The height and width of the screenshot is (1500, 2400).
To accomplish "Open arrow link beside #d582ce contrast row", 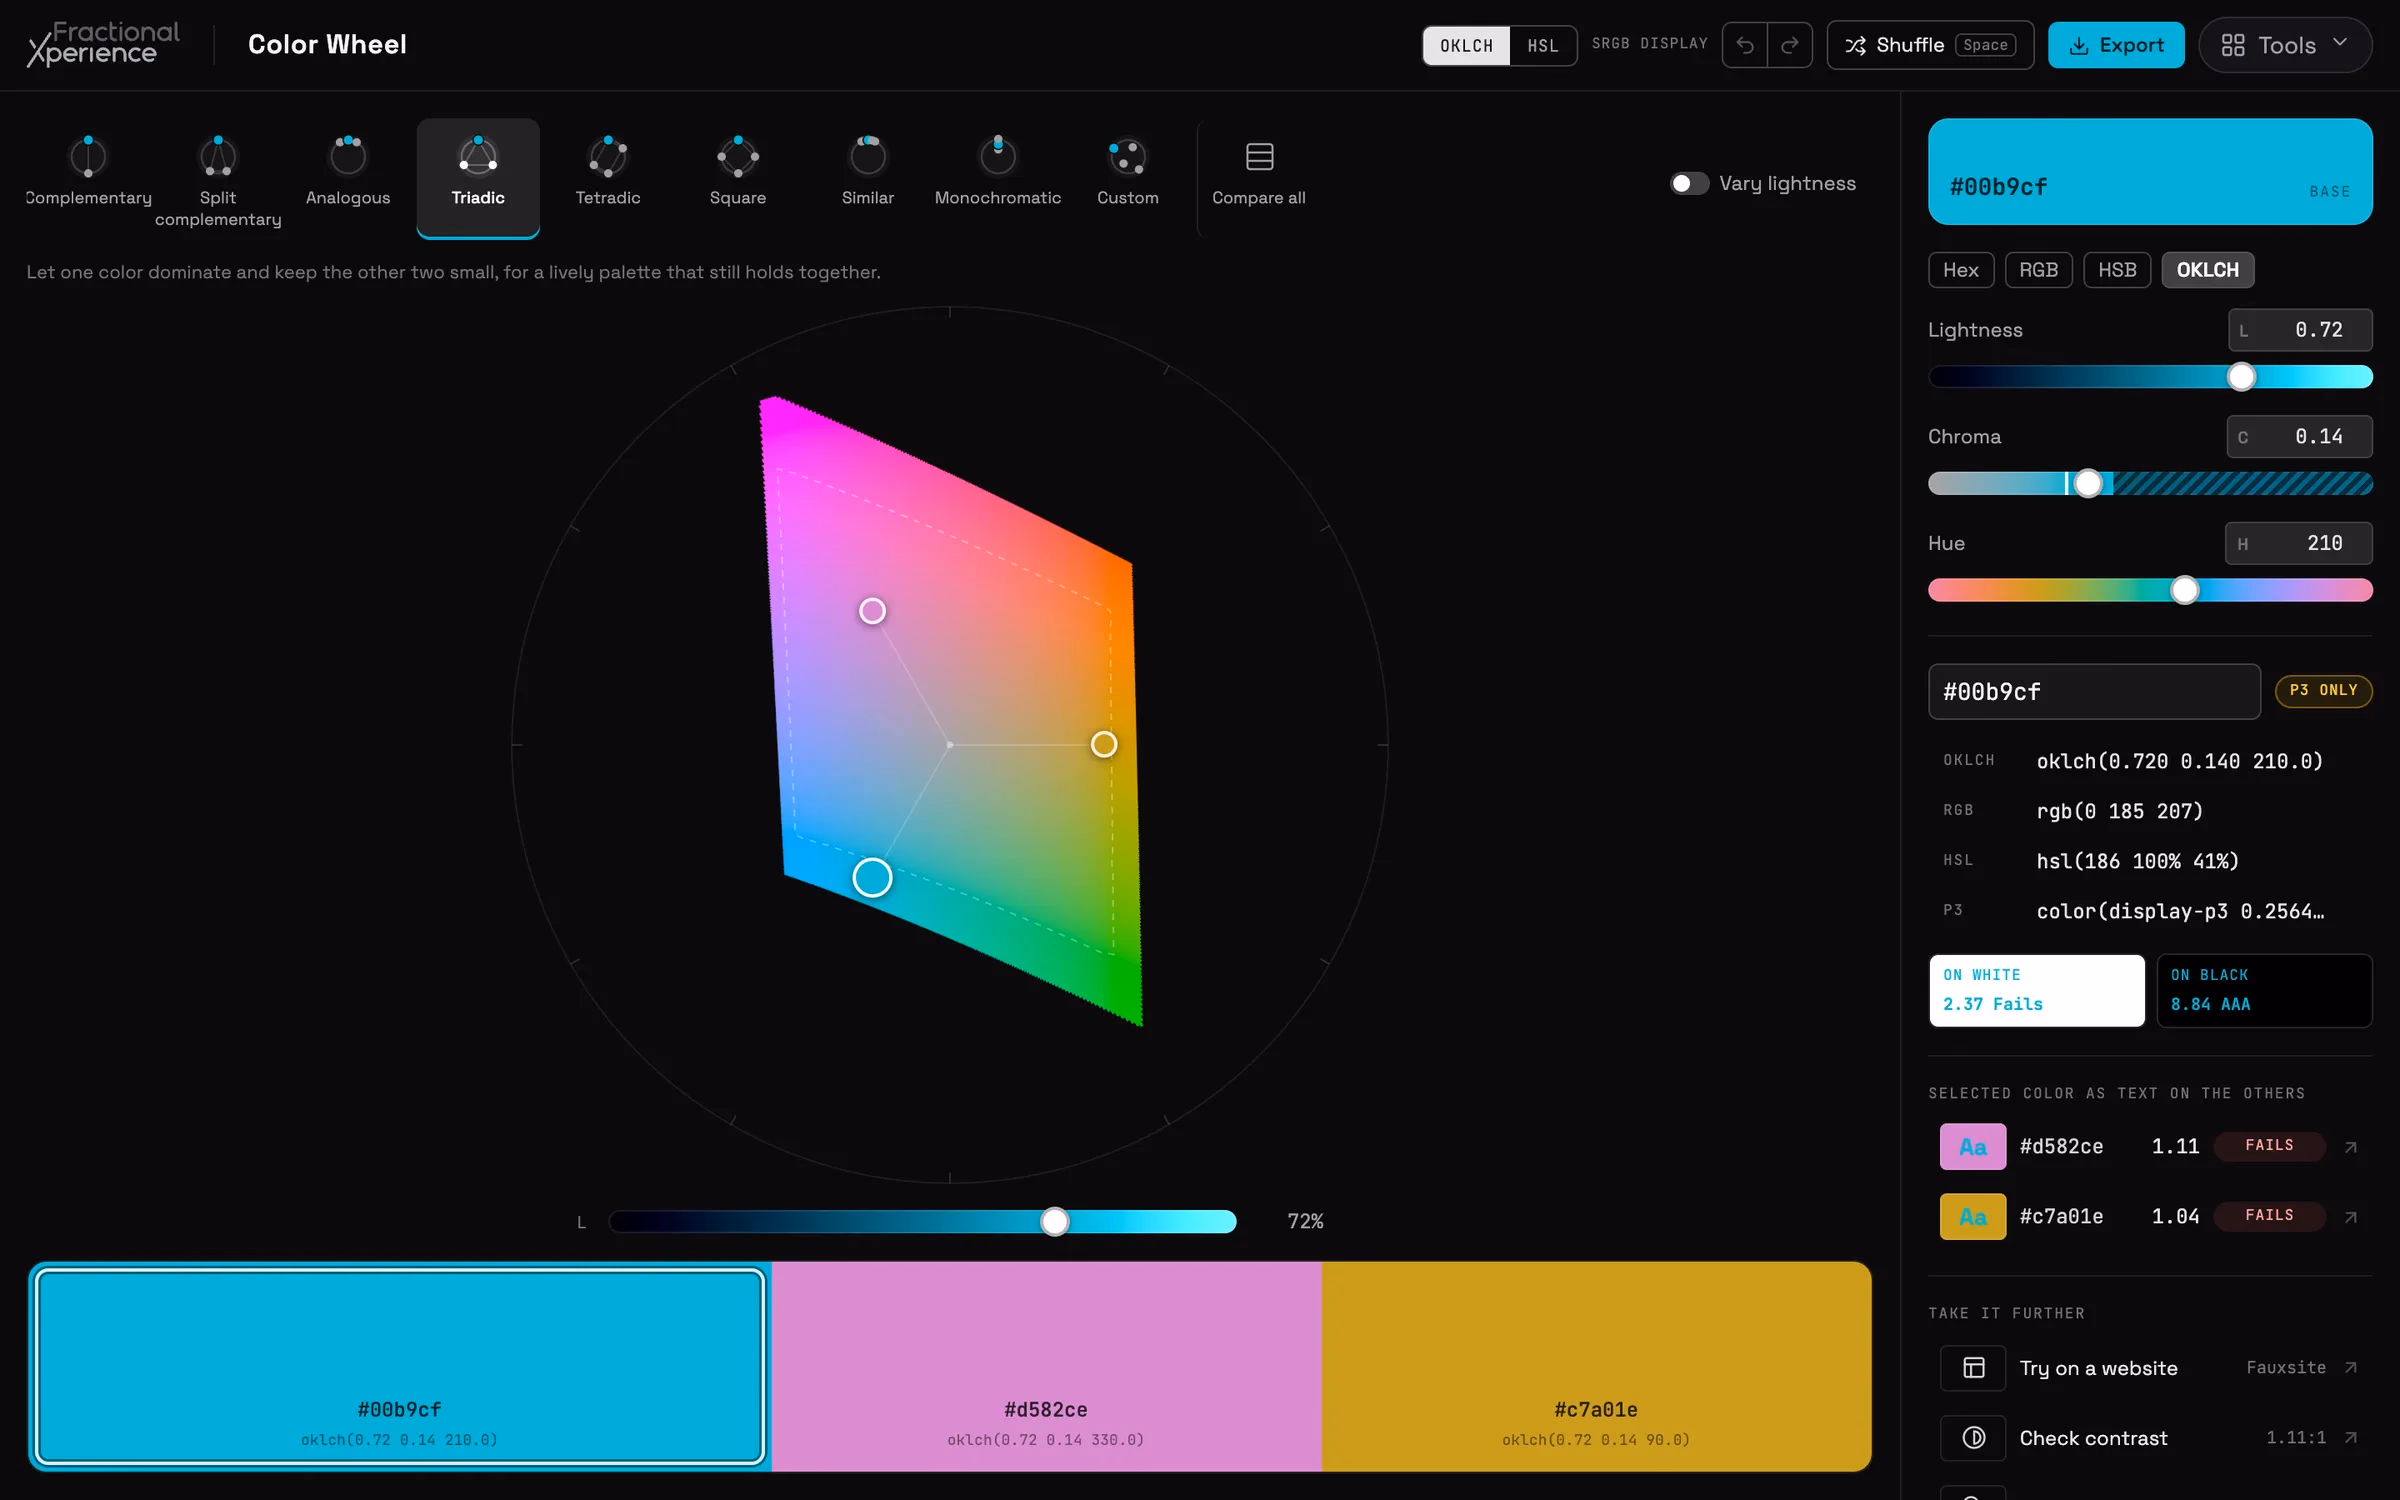I will [x=2351, y=1147].
